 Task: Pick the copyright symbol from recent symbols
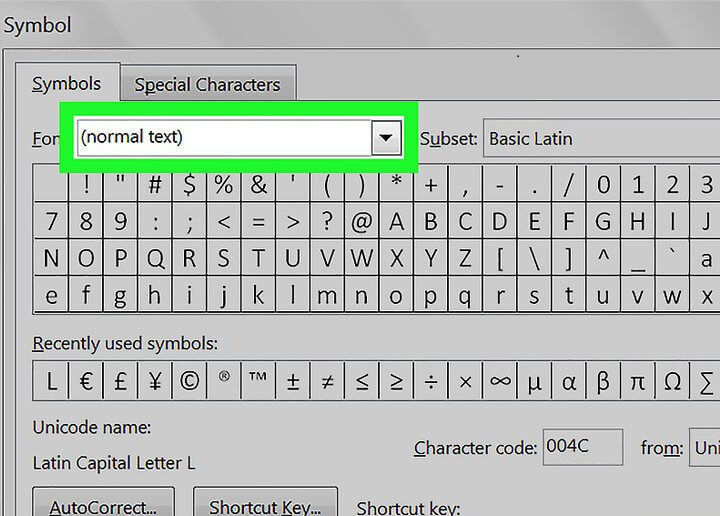pyautogui.click(x=189, y=382)
